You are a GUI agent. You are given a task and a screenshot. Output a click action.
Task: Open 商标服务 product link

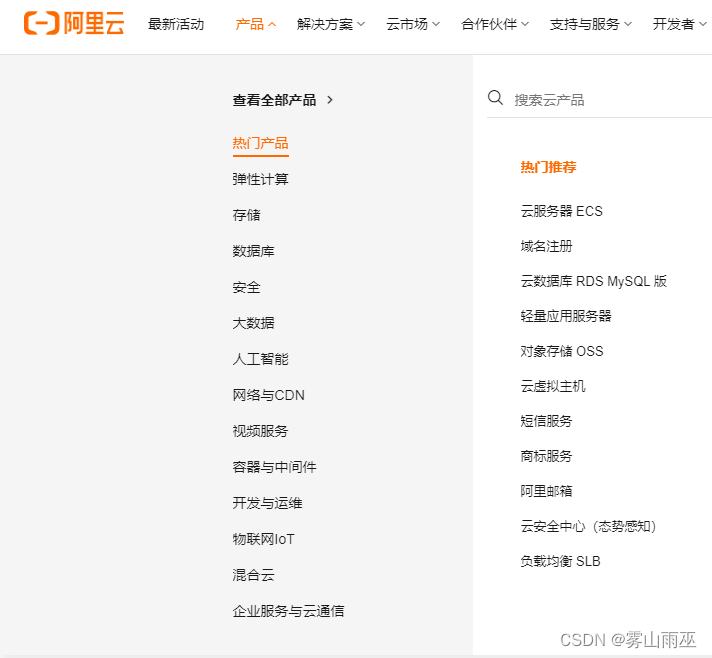[x=546, y=456]
